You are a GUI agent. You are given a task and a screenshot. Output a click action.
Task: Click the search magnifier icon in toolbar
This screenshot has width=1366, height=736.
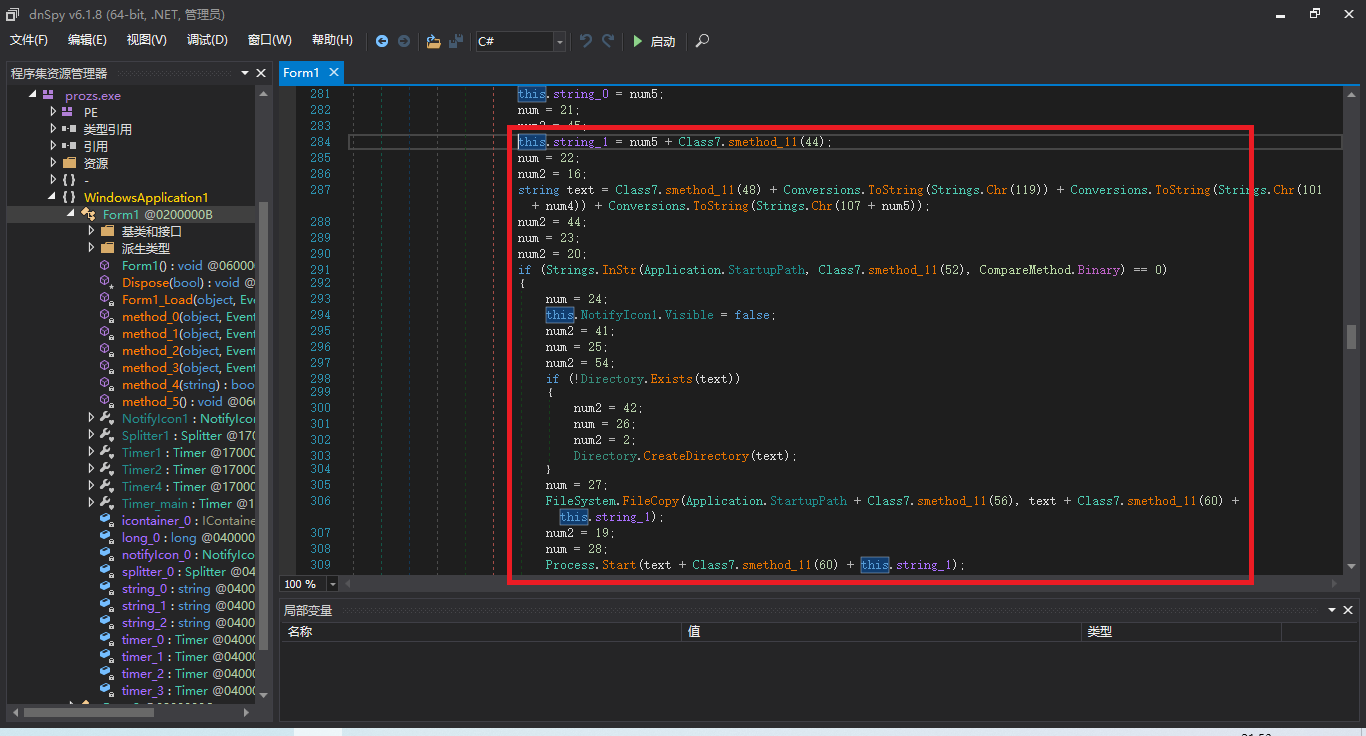702,41
